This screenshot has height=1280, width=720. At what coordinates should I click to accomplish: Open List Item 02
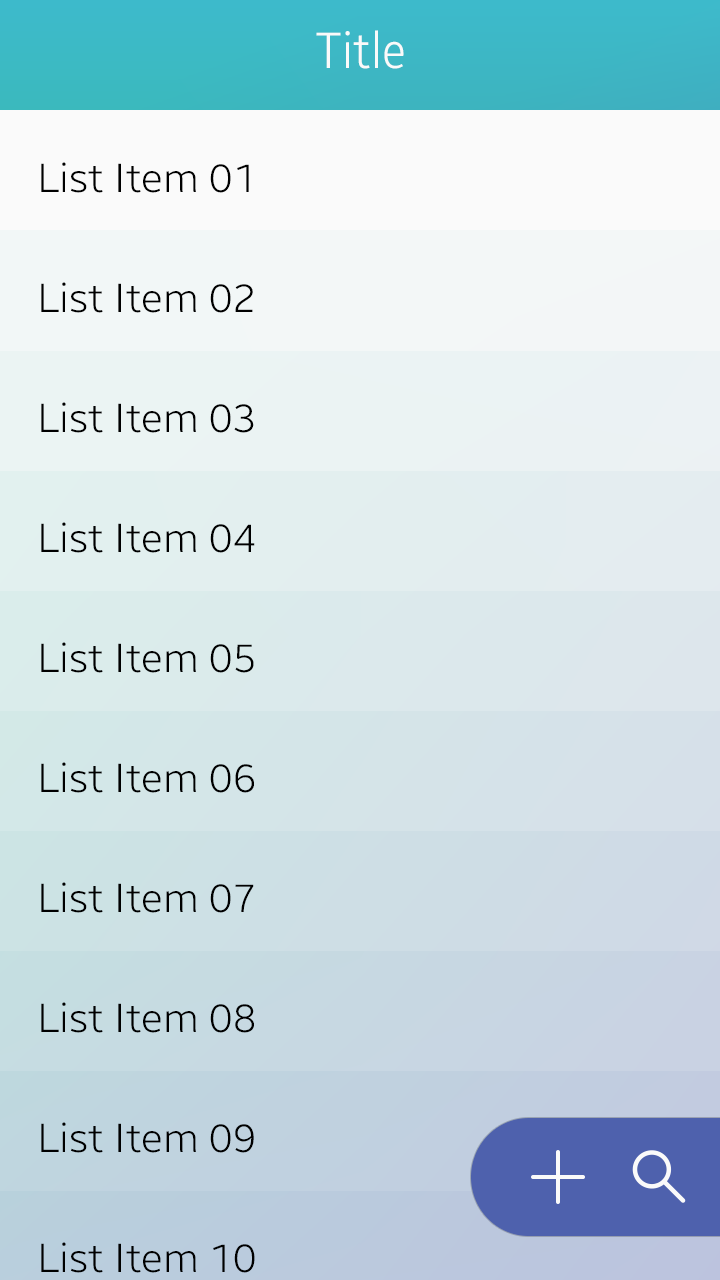coord(147,299)
